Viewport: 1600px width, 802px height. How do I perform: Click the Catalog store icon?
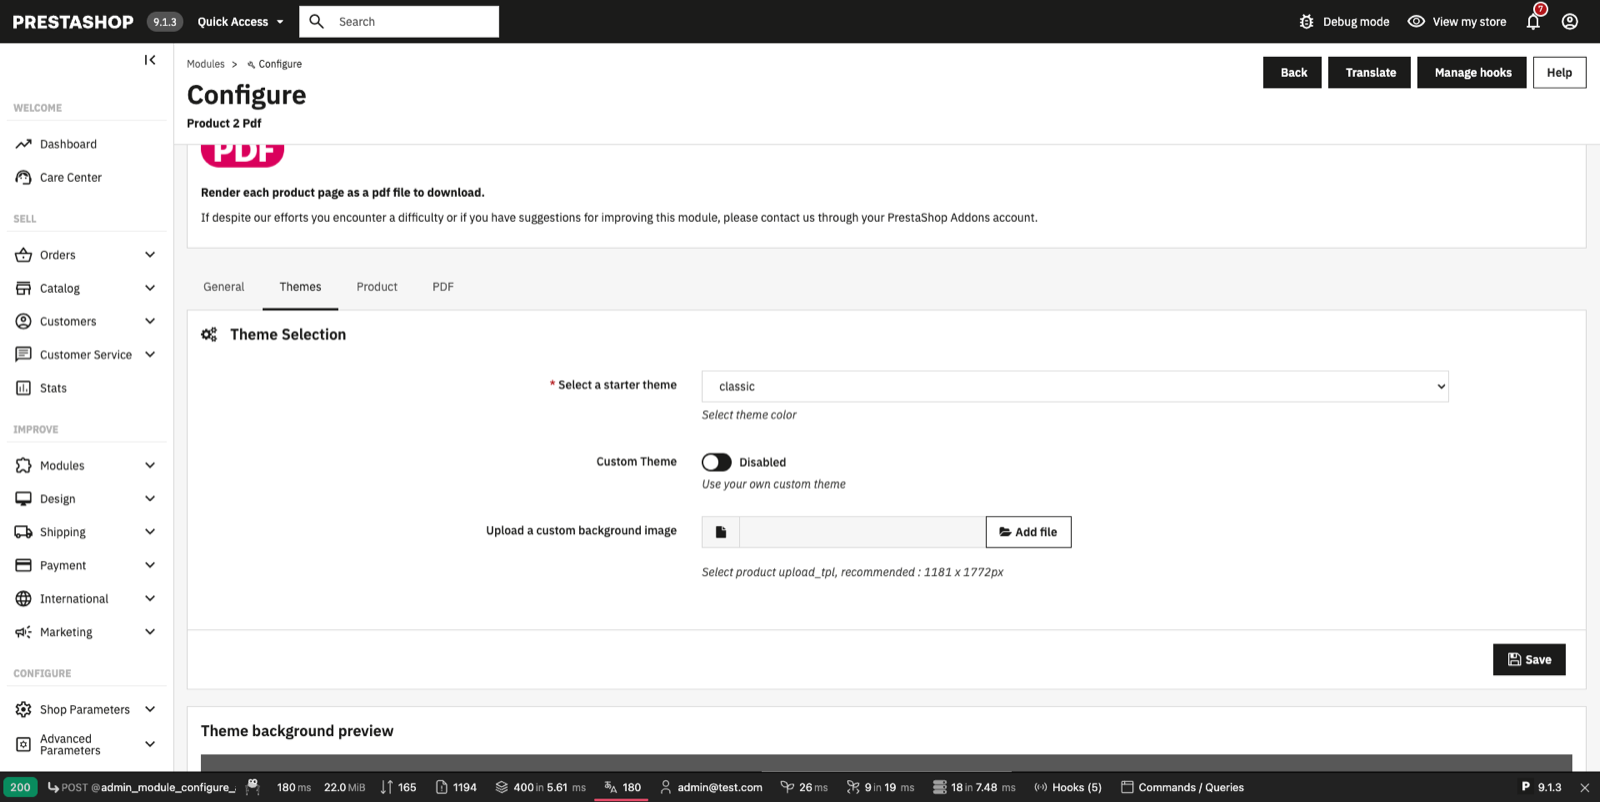pos(23,288)
